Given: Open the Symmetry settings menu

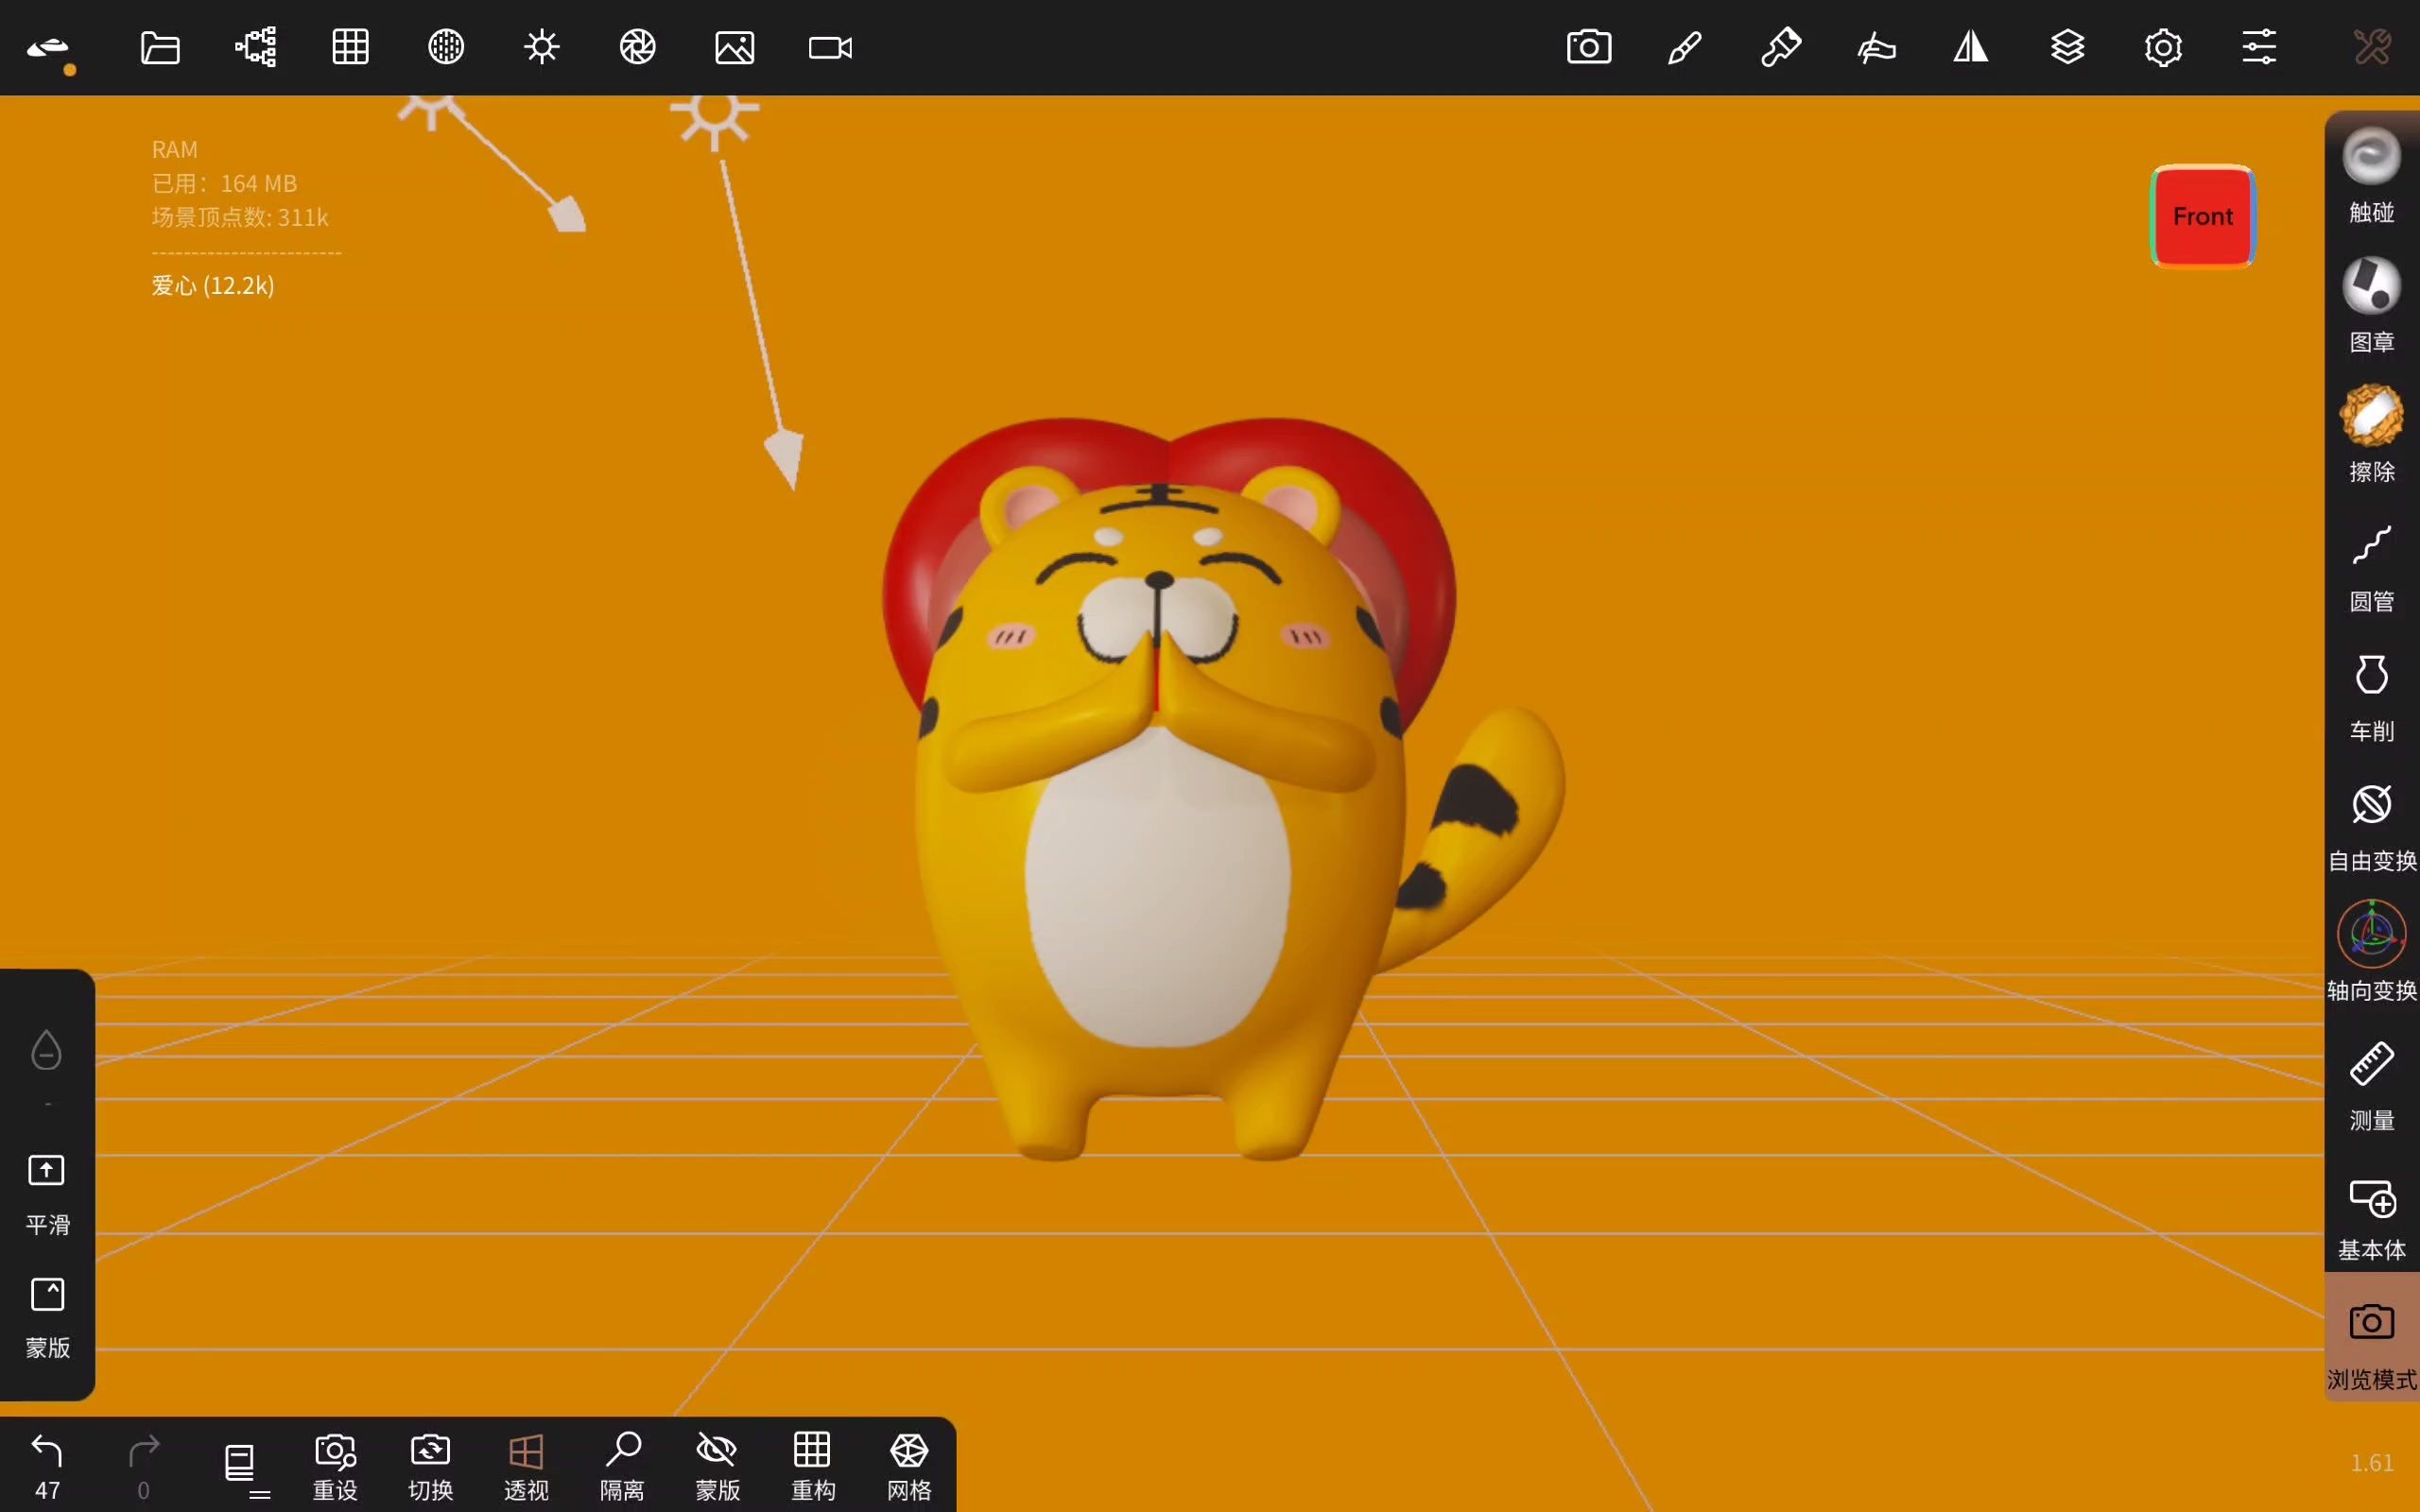Looking at the screenshot, I should coord(1971,47).
